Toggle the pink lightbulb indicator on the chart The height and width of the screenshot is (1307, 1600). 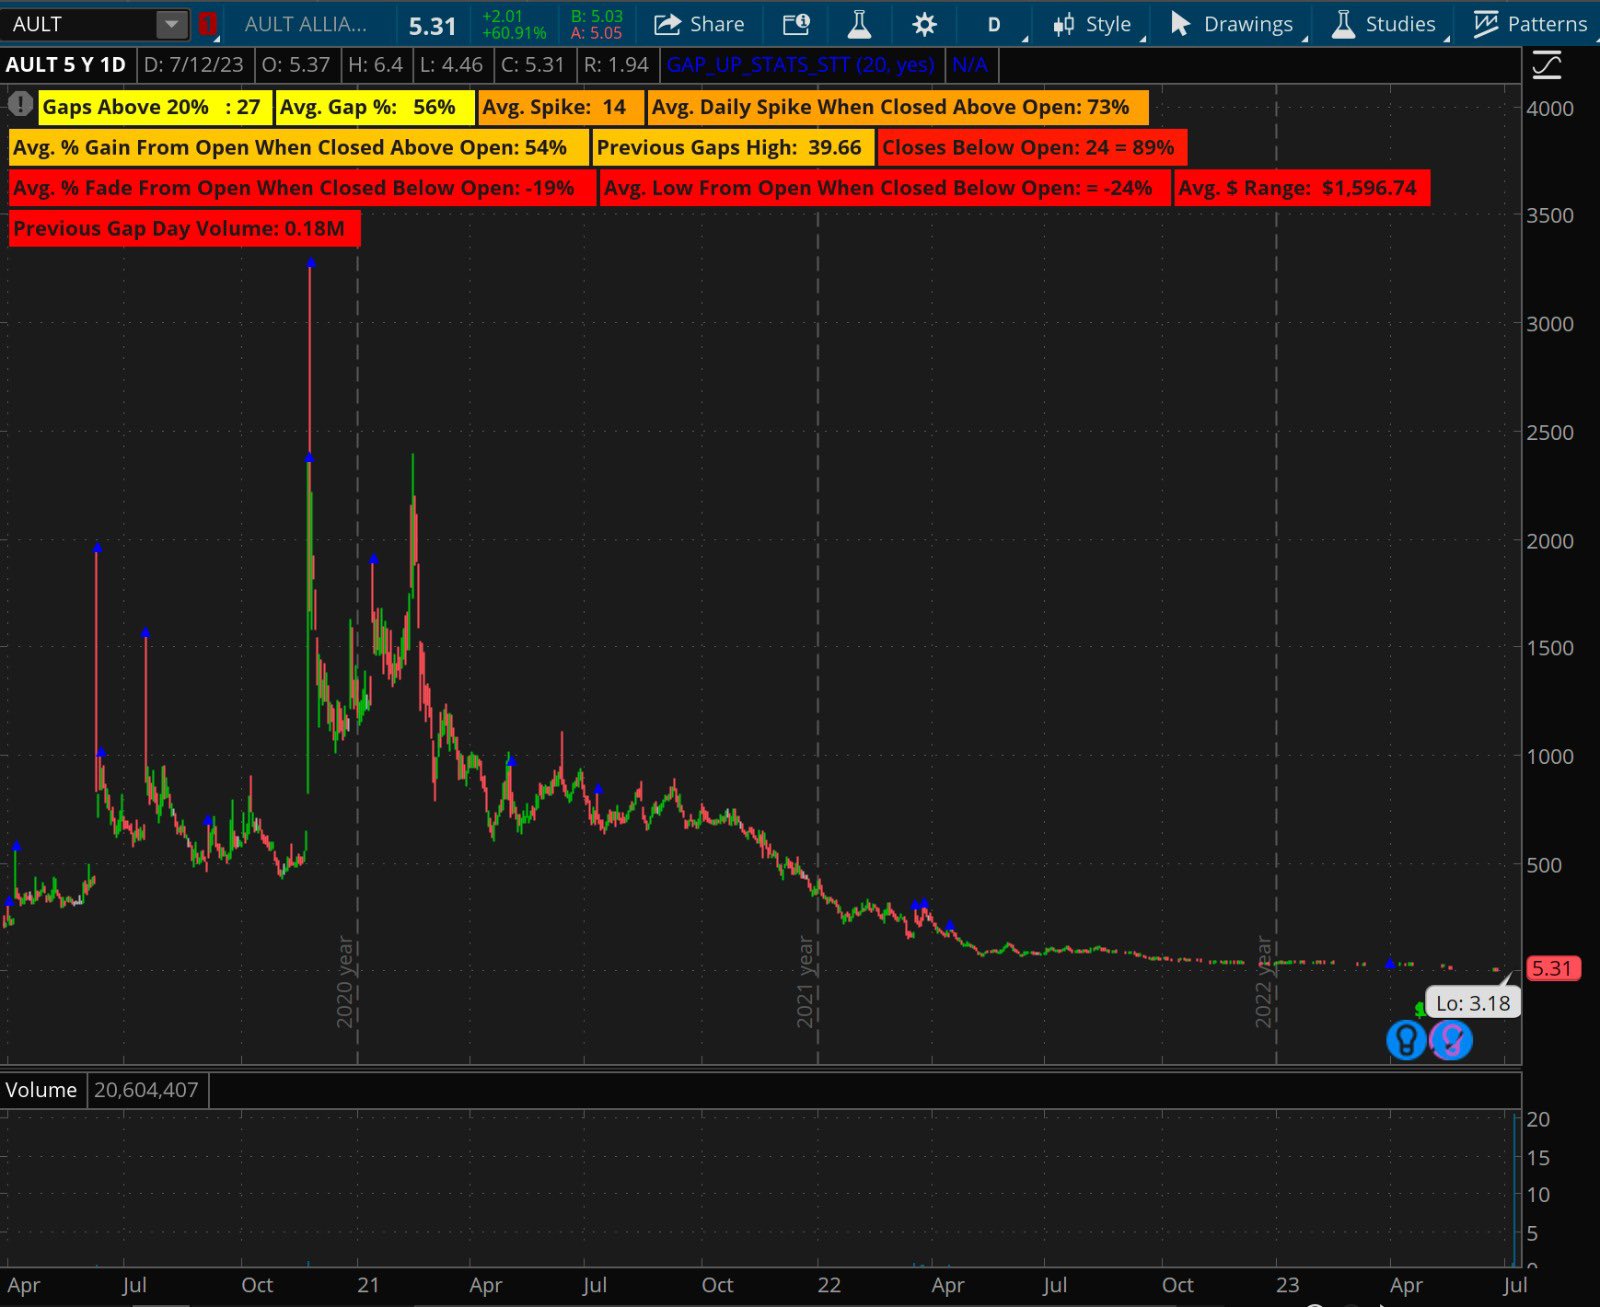(x=1452, y=1040)
